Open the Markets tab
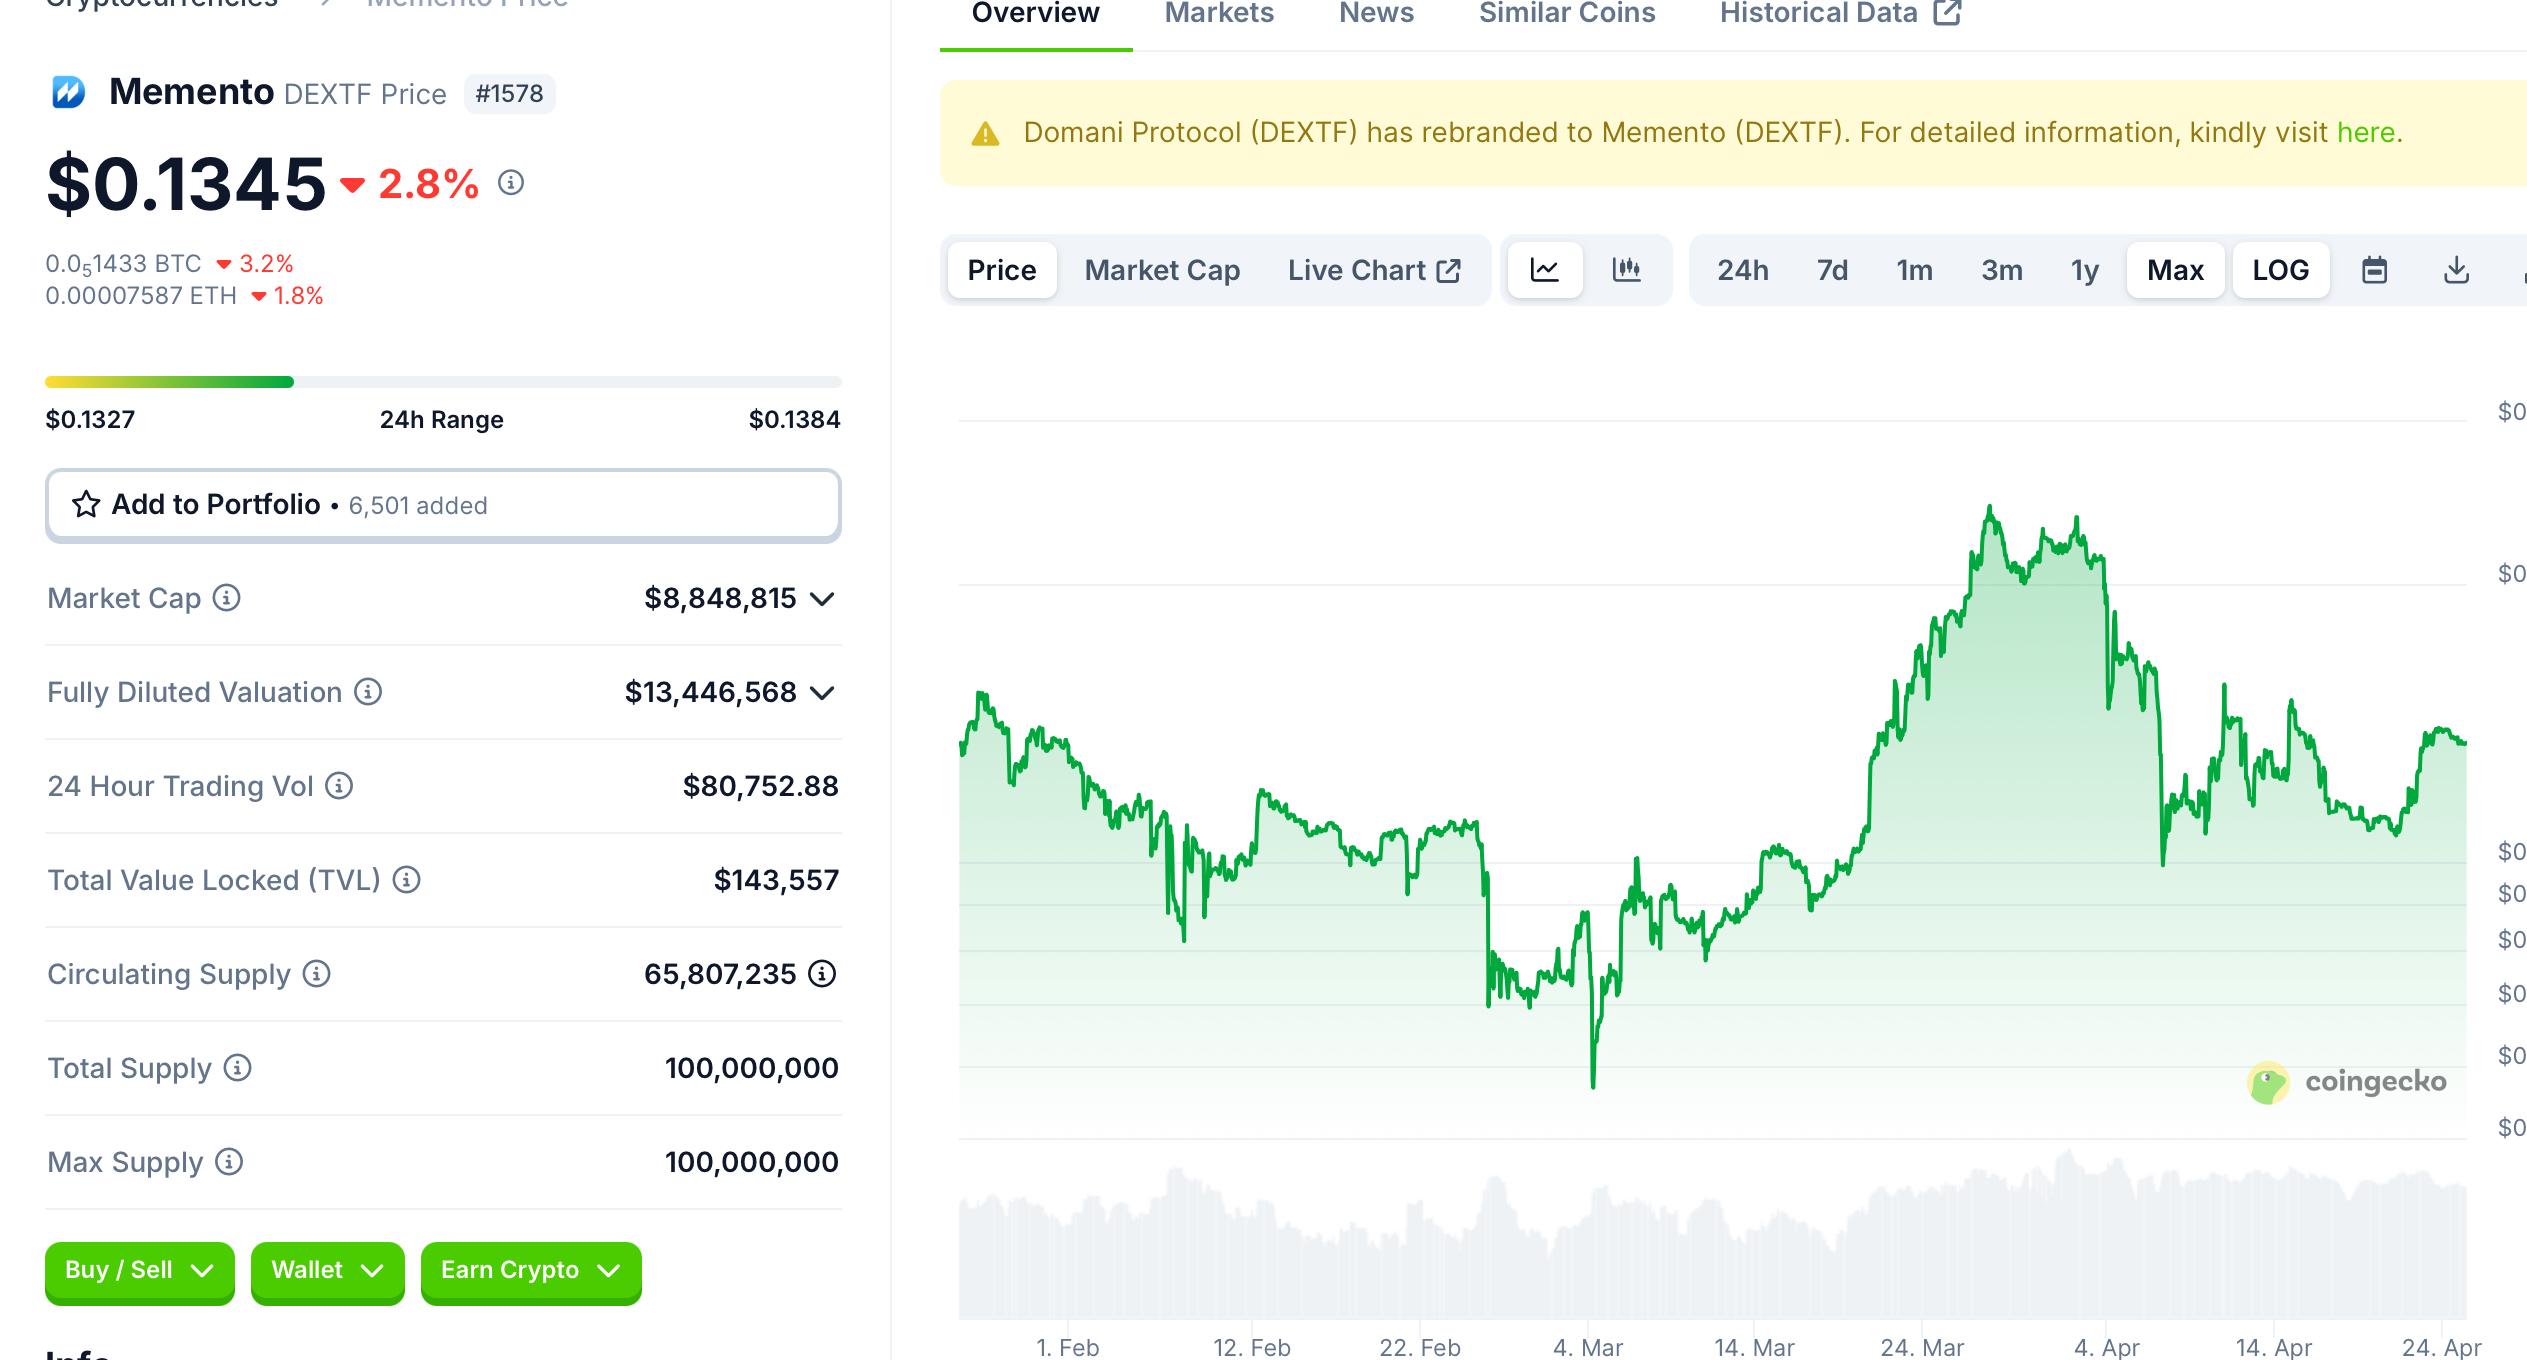The image size is (2527, 1360). pyautogui.click(x=1219, y=14)
